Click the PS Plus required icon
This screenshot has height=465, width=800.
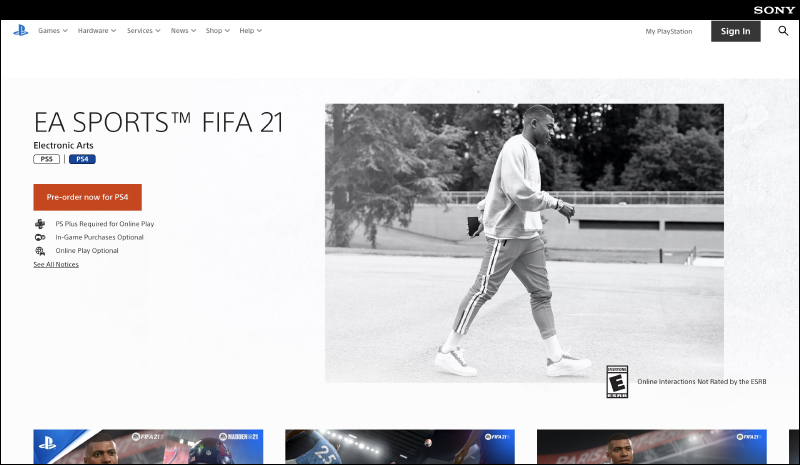[x=40, y=224]
